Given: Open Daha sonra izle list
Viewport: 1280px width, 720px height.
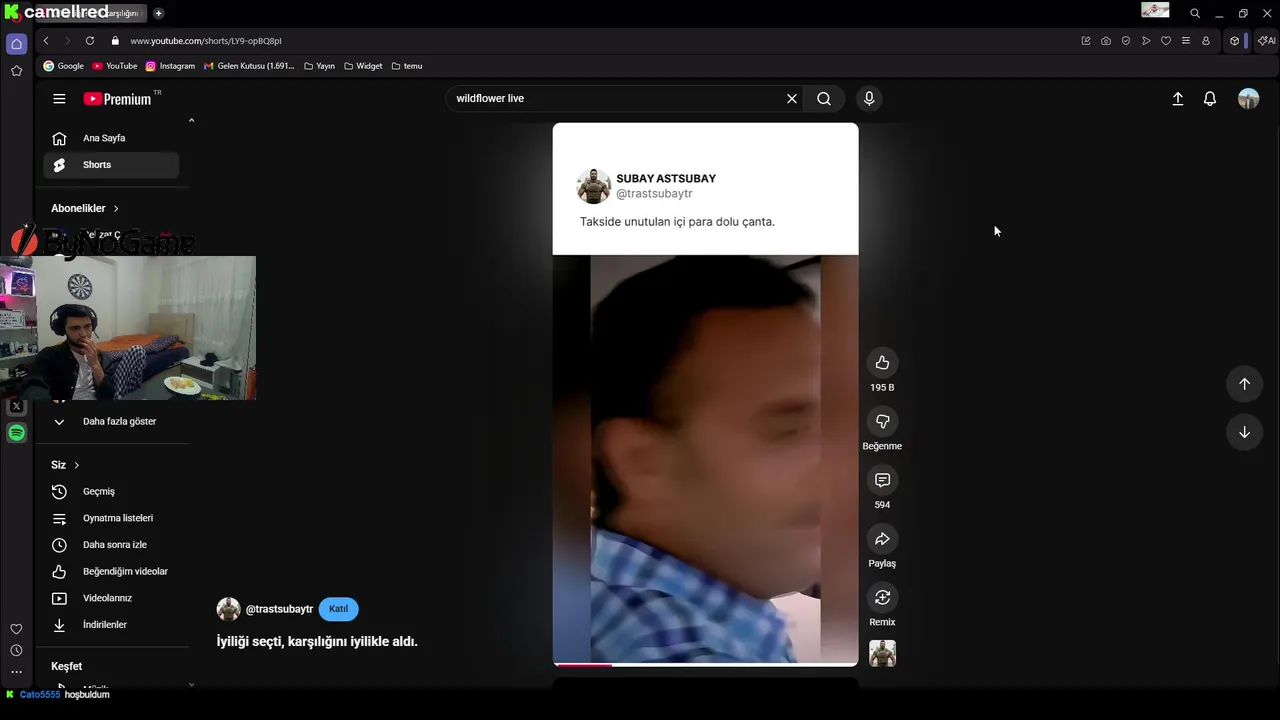Looking at the screenshot, I should coord(111,545).
